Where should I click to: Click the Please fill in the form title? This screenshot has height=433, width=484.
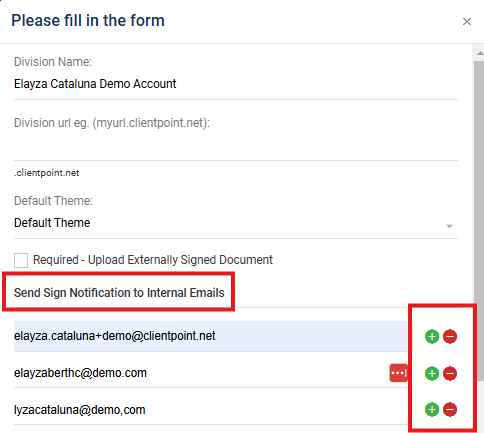click(88, 21)
